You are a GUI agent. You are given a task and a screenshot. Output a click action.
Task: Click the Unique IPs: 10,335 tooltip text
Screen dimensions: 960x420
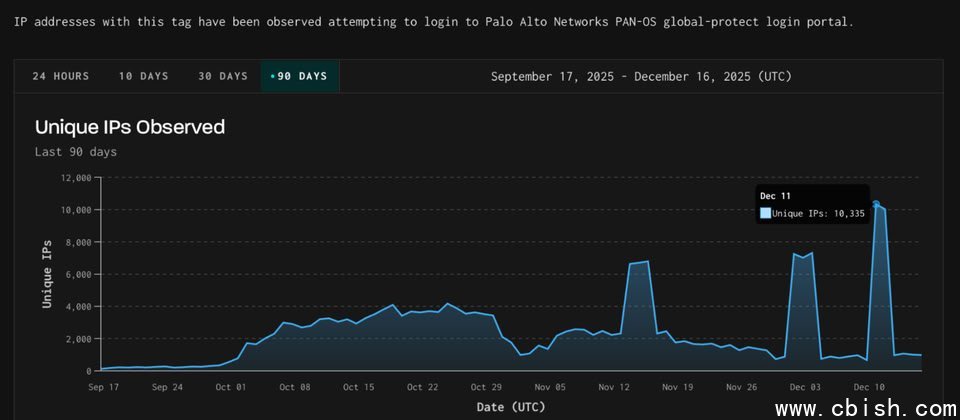tap(818, 213)
